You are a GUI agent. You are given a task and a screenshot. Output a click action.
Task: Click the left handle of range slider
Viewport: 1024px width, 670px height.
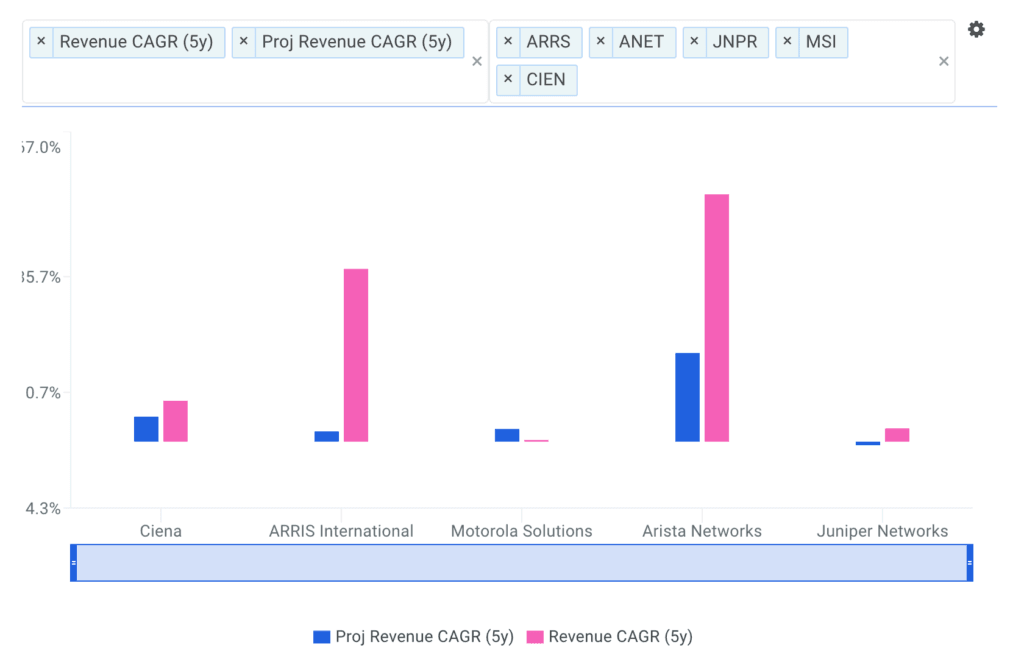(x=73, y=563)
